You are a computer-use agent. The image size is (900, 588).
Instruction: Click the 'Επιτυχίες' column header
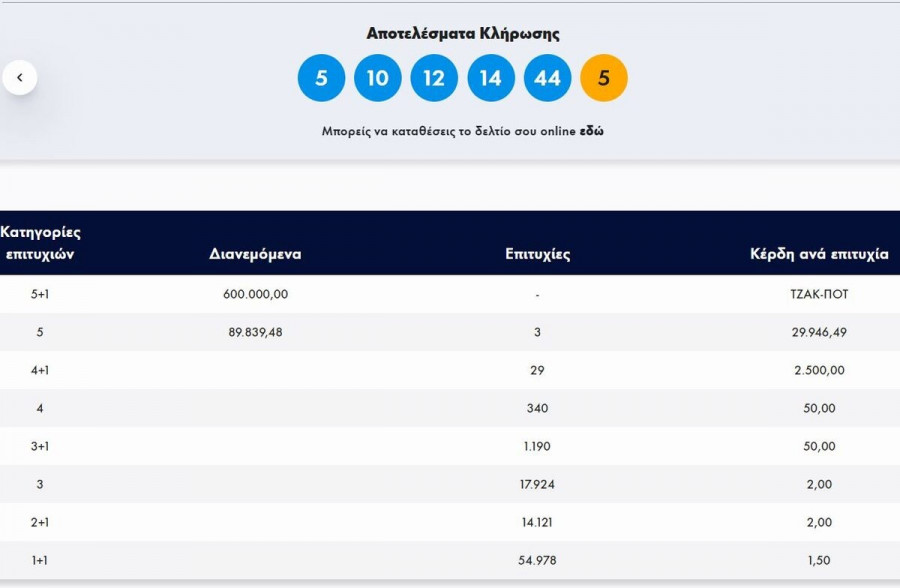[538, 254]
